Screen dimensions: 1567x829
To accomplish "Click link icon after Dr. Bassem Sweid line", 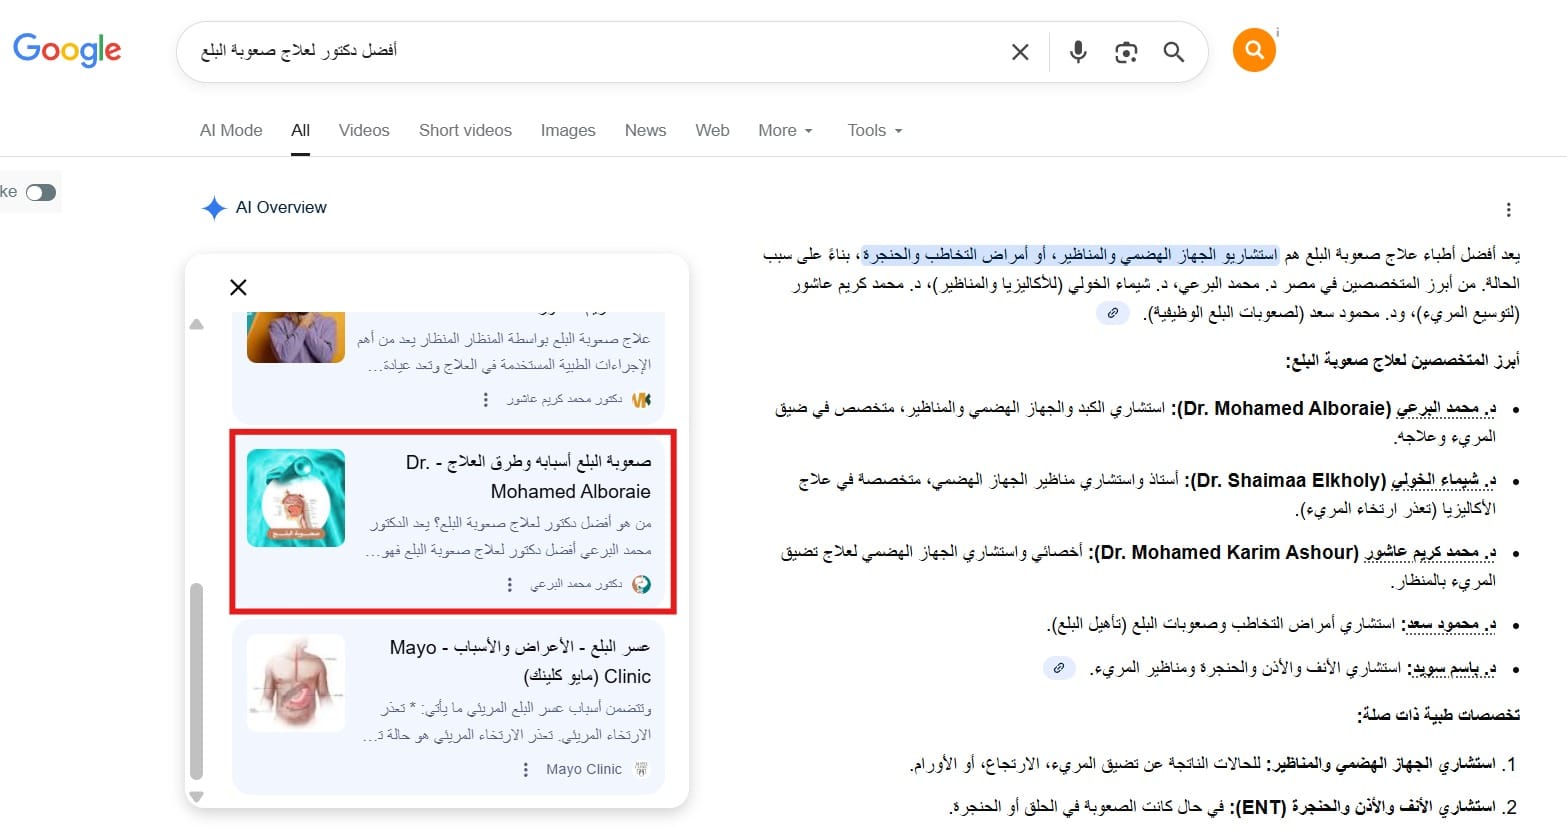I will [1058, 668].
